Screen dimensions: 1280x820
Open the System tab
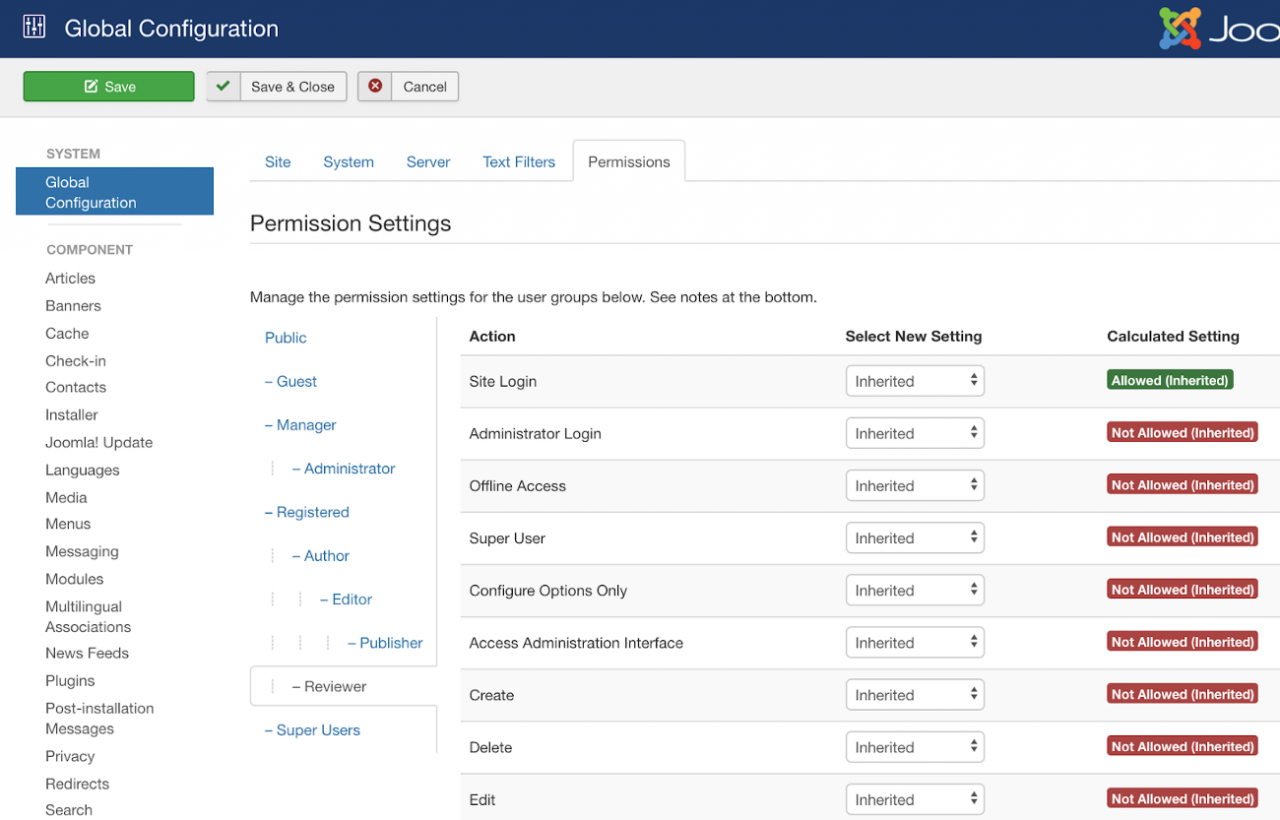click(348, 162)
